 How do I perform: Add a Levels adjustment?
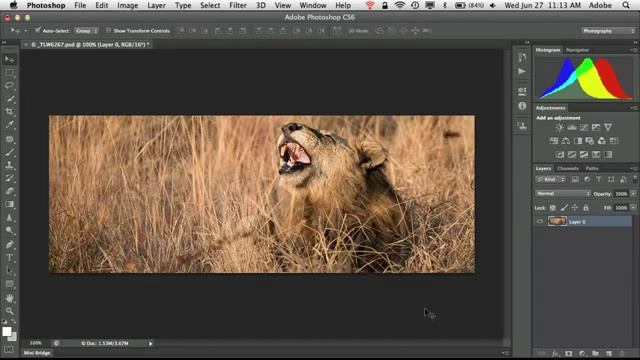(x=572, y=127)
